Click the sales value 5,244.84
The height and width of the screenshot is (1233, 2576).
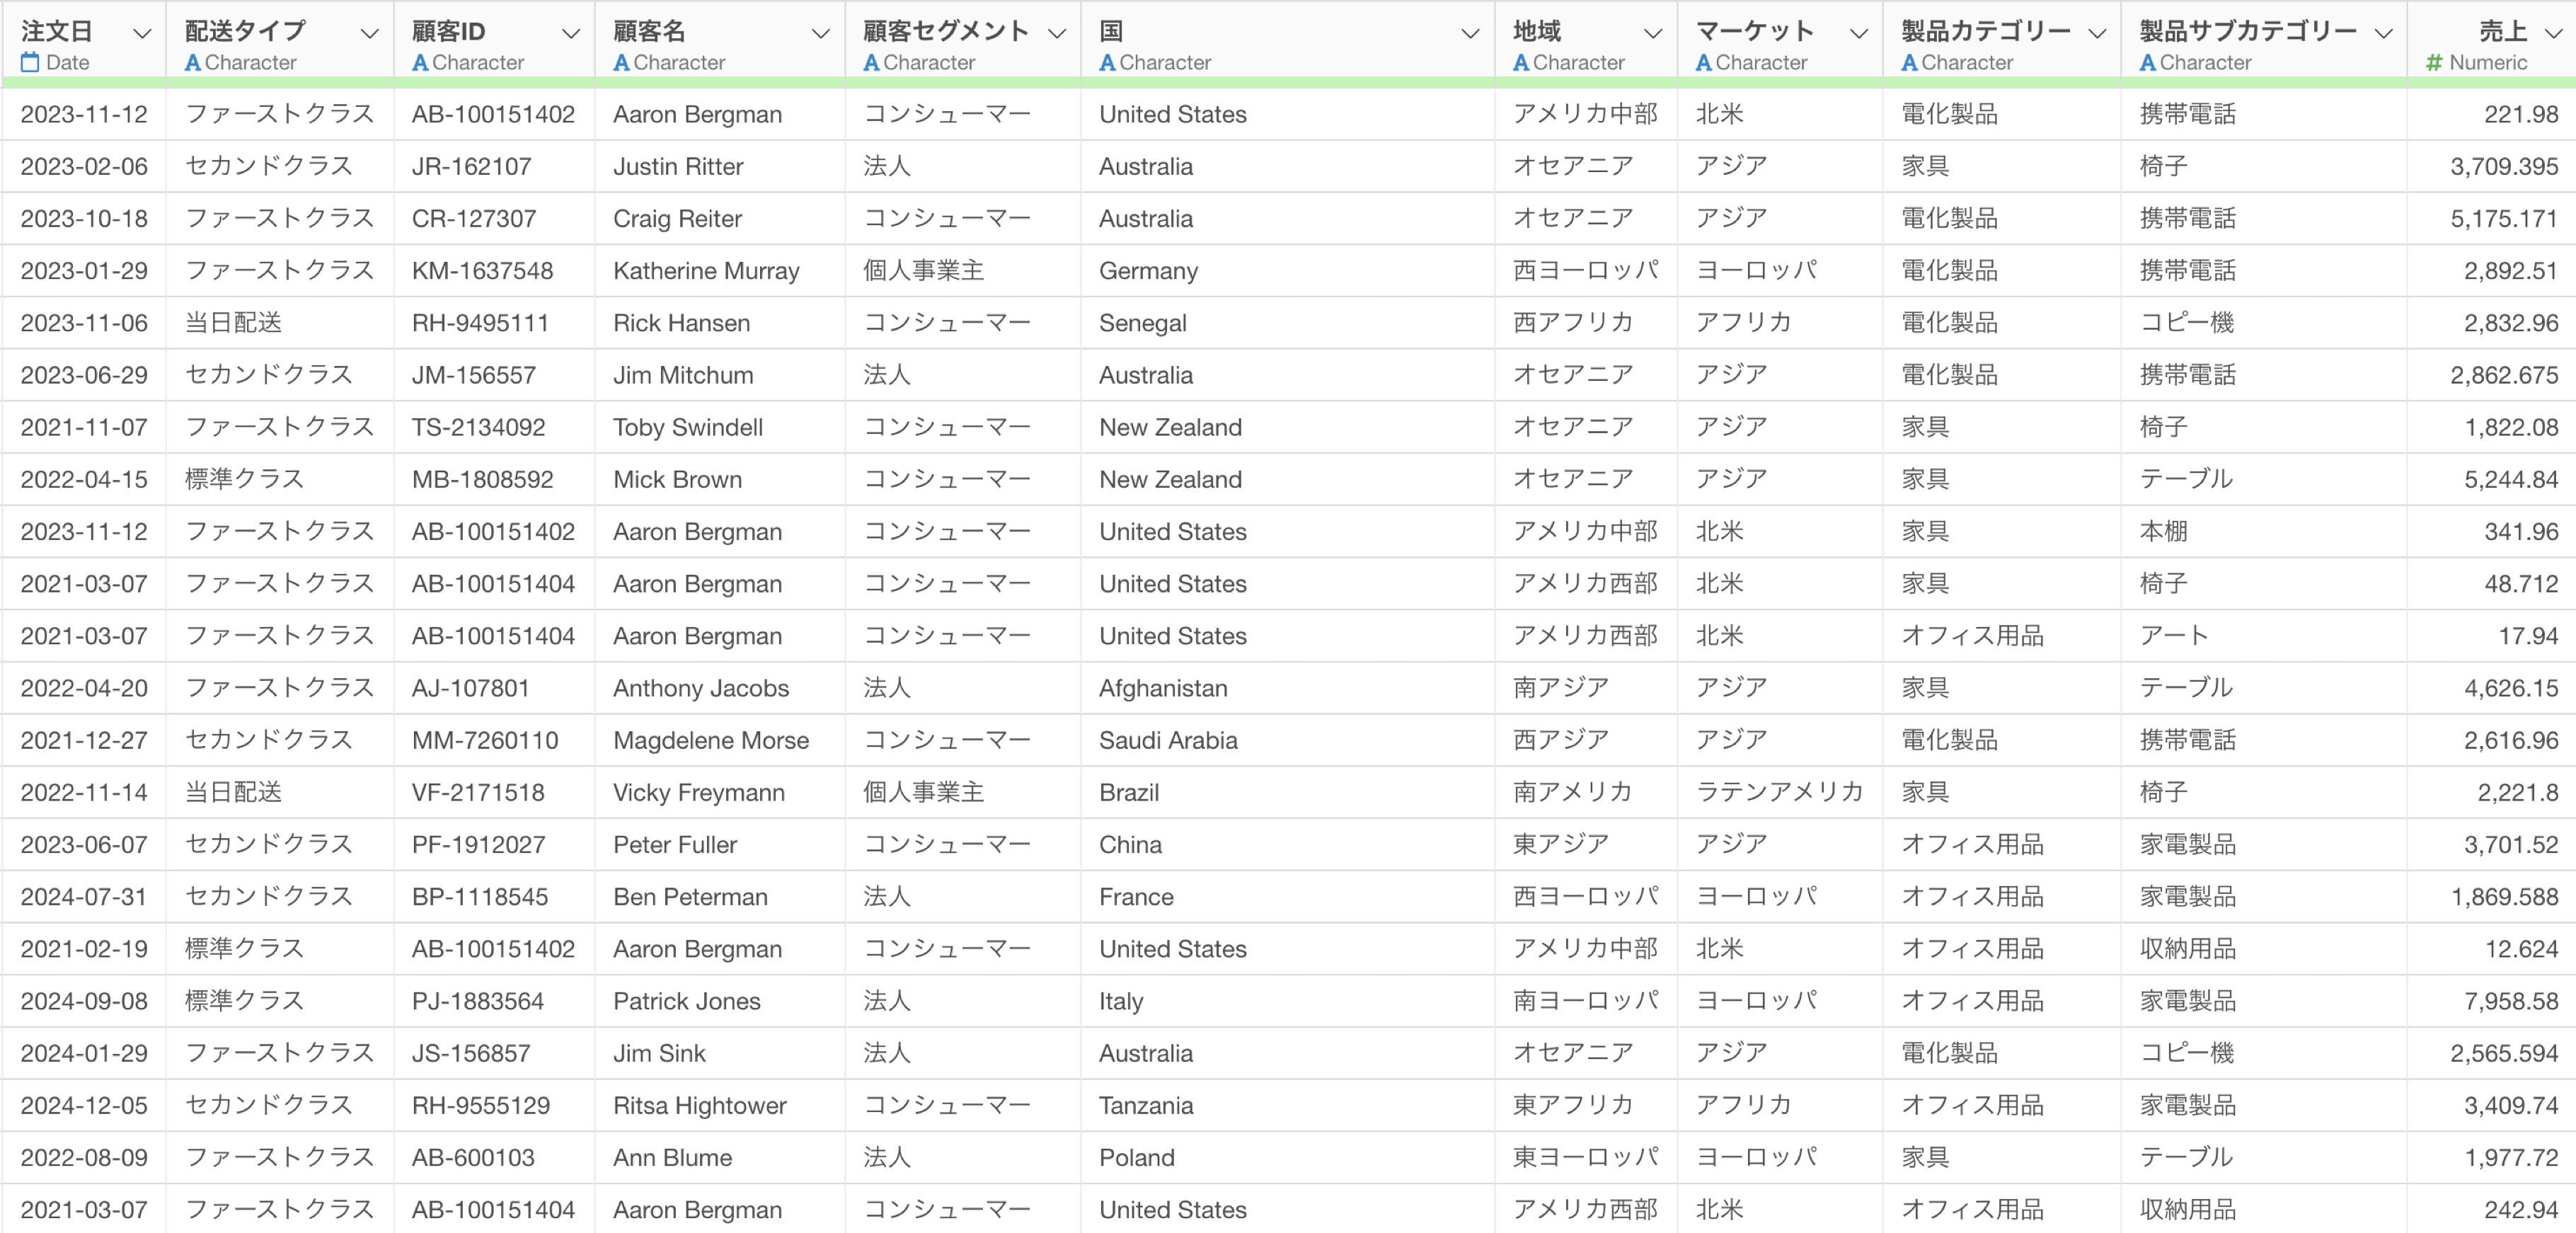(x=2511, y=479)
